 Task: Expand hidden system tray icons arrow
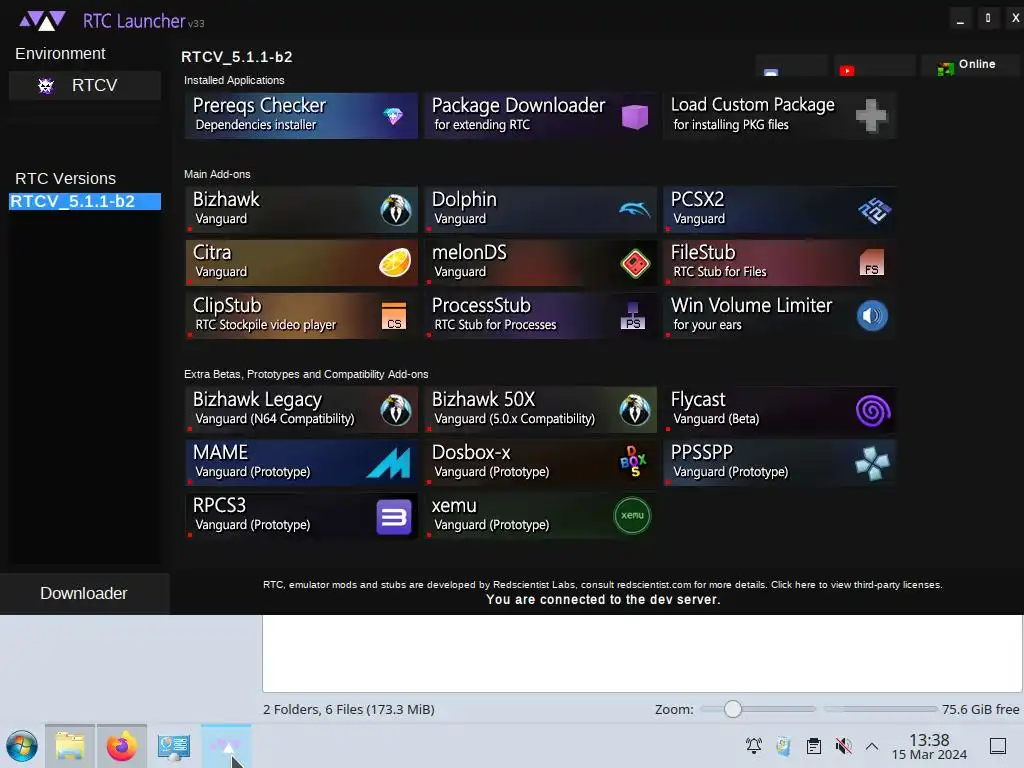point(872,746)
